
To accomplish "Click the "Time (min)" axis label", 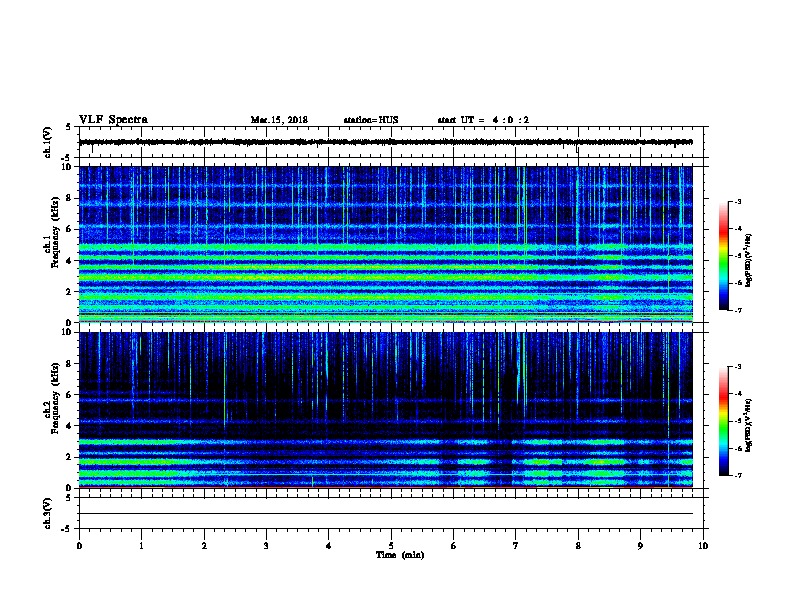I will 400,555.
